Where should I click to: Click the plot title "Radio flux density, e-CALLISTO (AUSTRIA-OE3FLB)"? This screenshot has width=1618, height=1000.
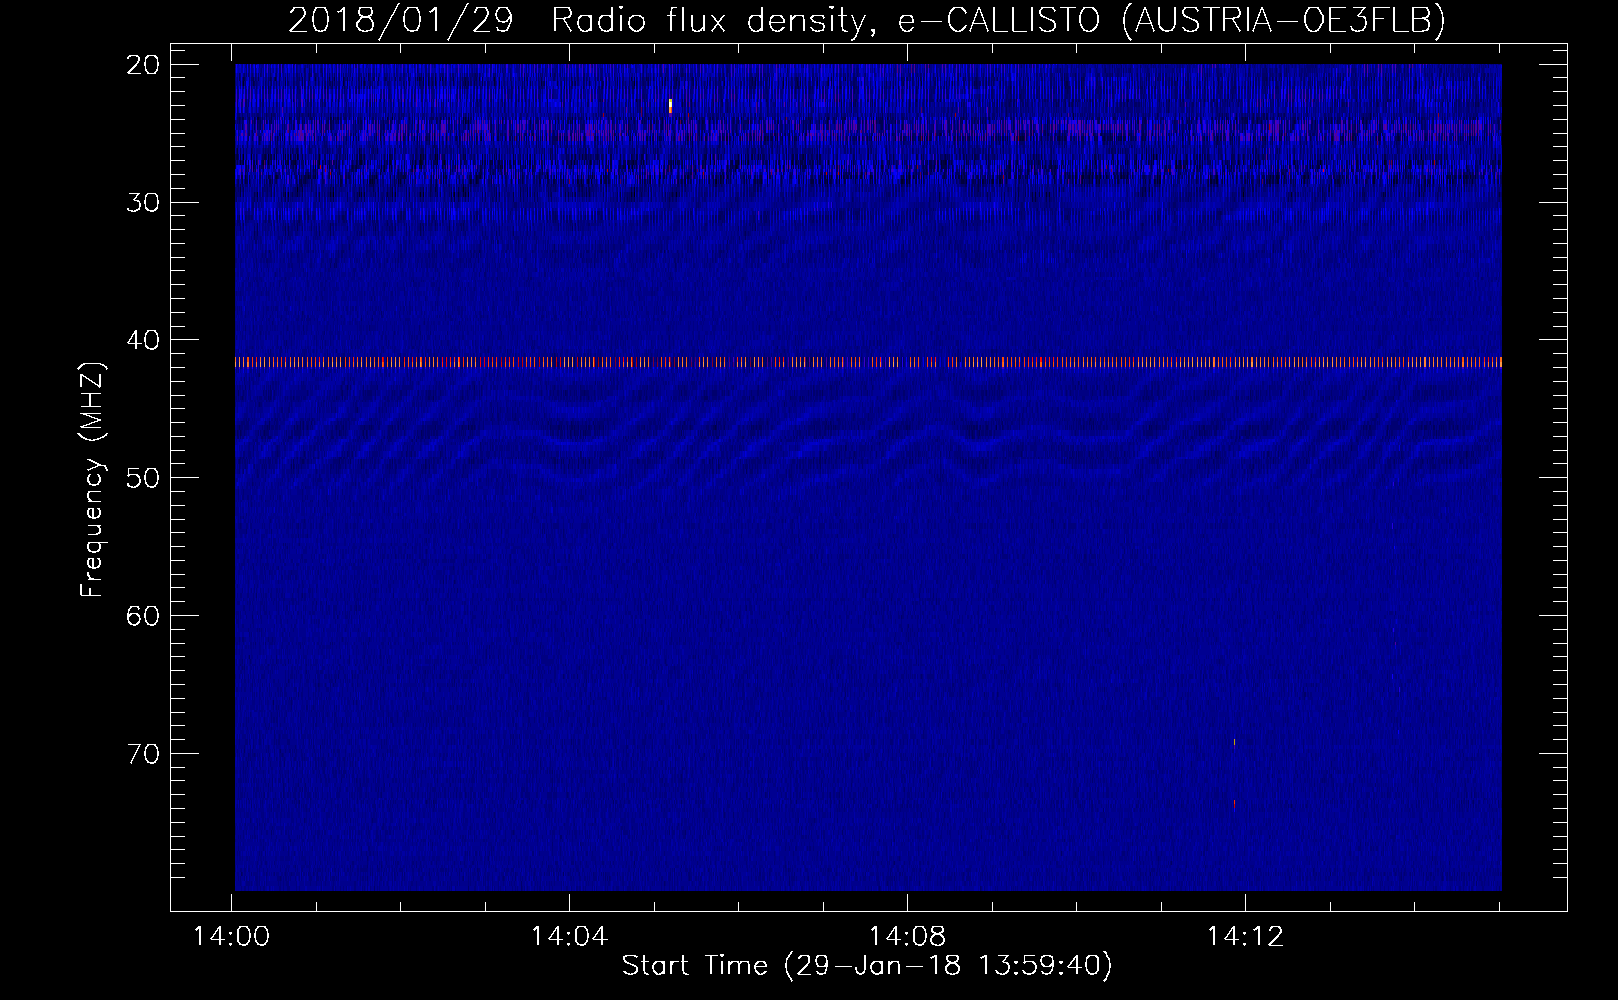click(998, 20)
